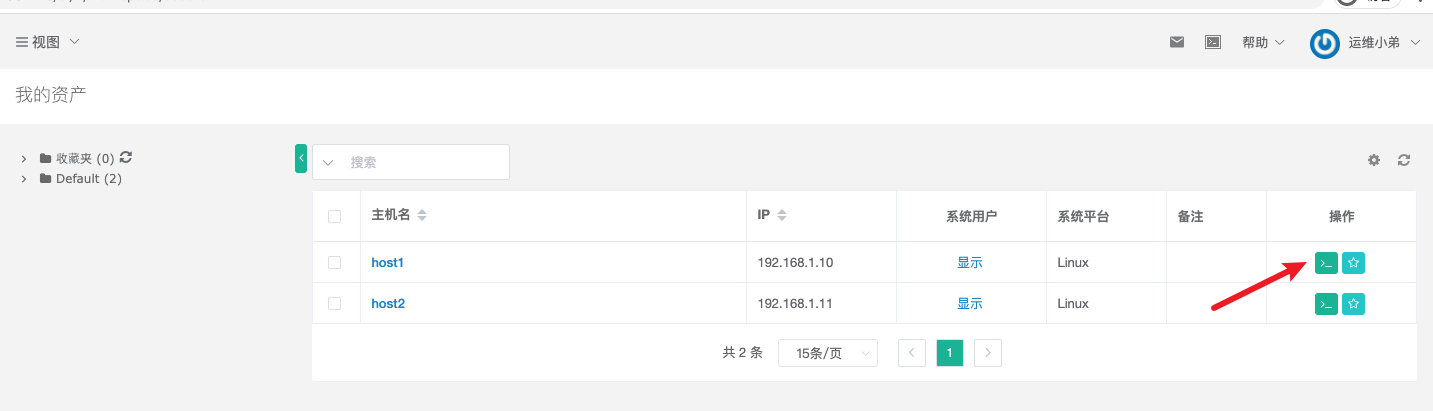Check the host2 row checkbox
Viewport: 1433px width, 411px height.
335,304
